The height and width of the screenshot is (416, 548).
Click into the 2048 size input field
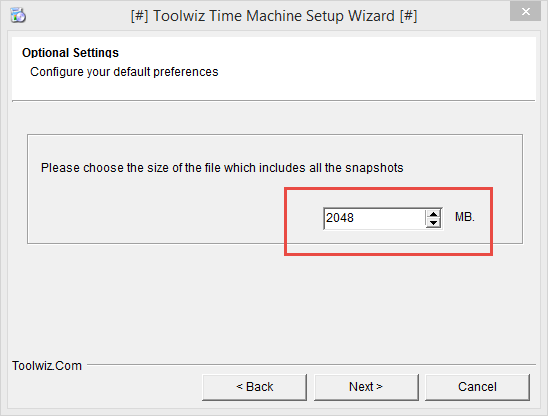click(x=375, y=218)
